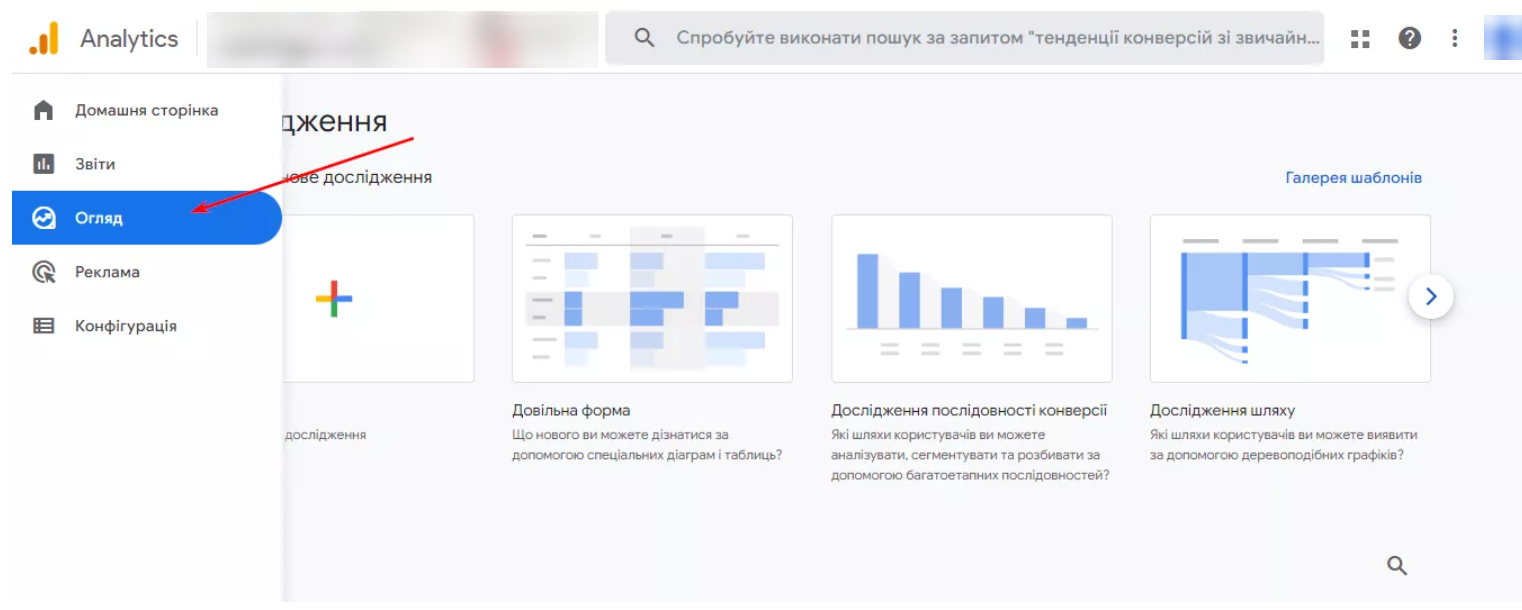This screenshot has width=1522, height=610.
Task: Click the magnifier icon at bottom right
Action: coord(1397,566)
